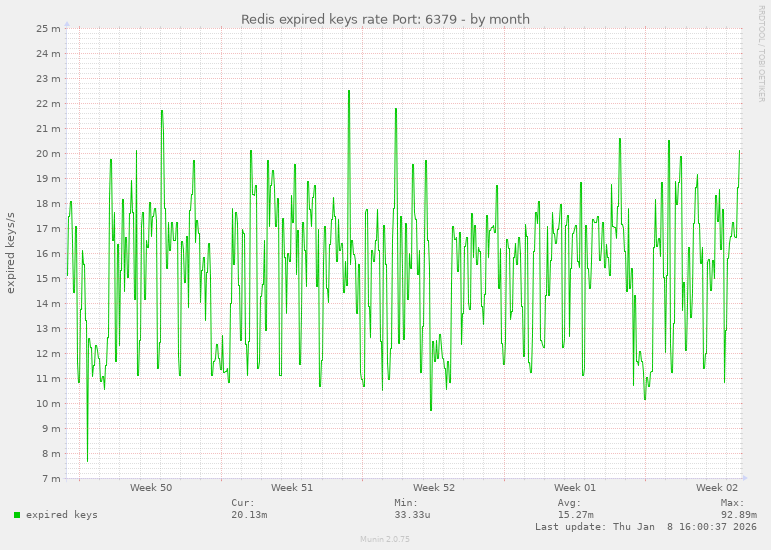
Task: Click the '23 m' y-axis label
Action: (x=48, y=79)
